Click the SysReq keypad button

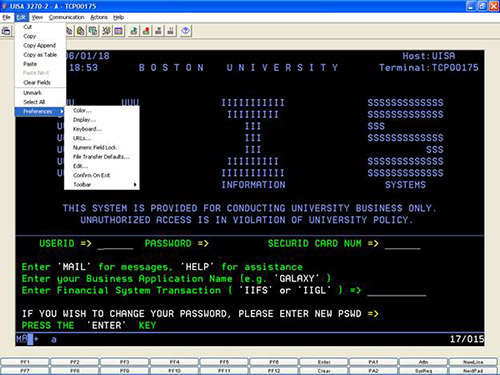(x=423, y=371)
